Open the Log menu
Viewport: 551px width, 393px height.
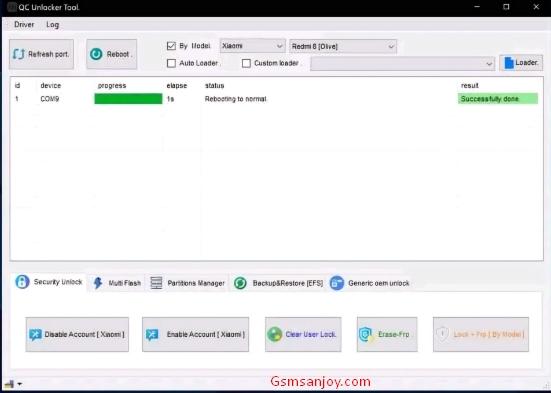52,25
